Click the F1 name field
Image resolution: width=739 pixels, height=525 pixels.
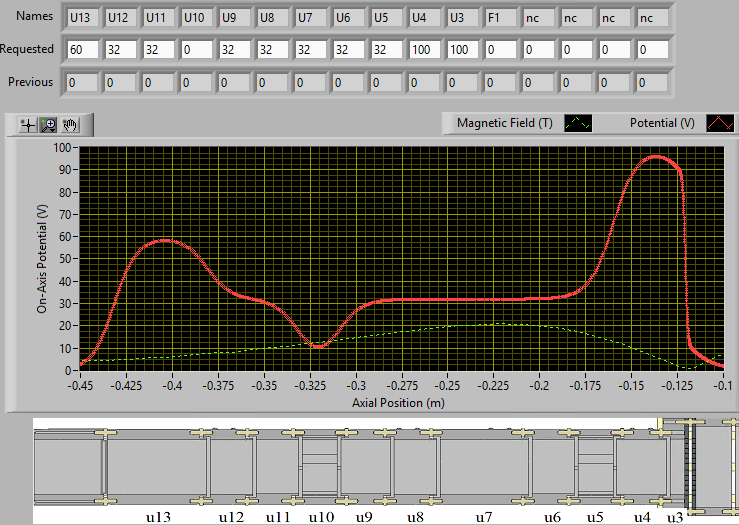click(x=501, y=18)
